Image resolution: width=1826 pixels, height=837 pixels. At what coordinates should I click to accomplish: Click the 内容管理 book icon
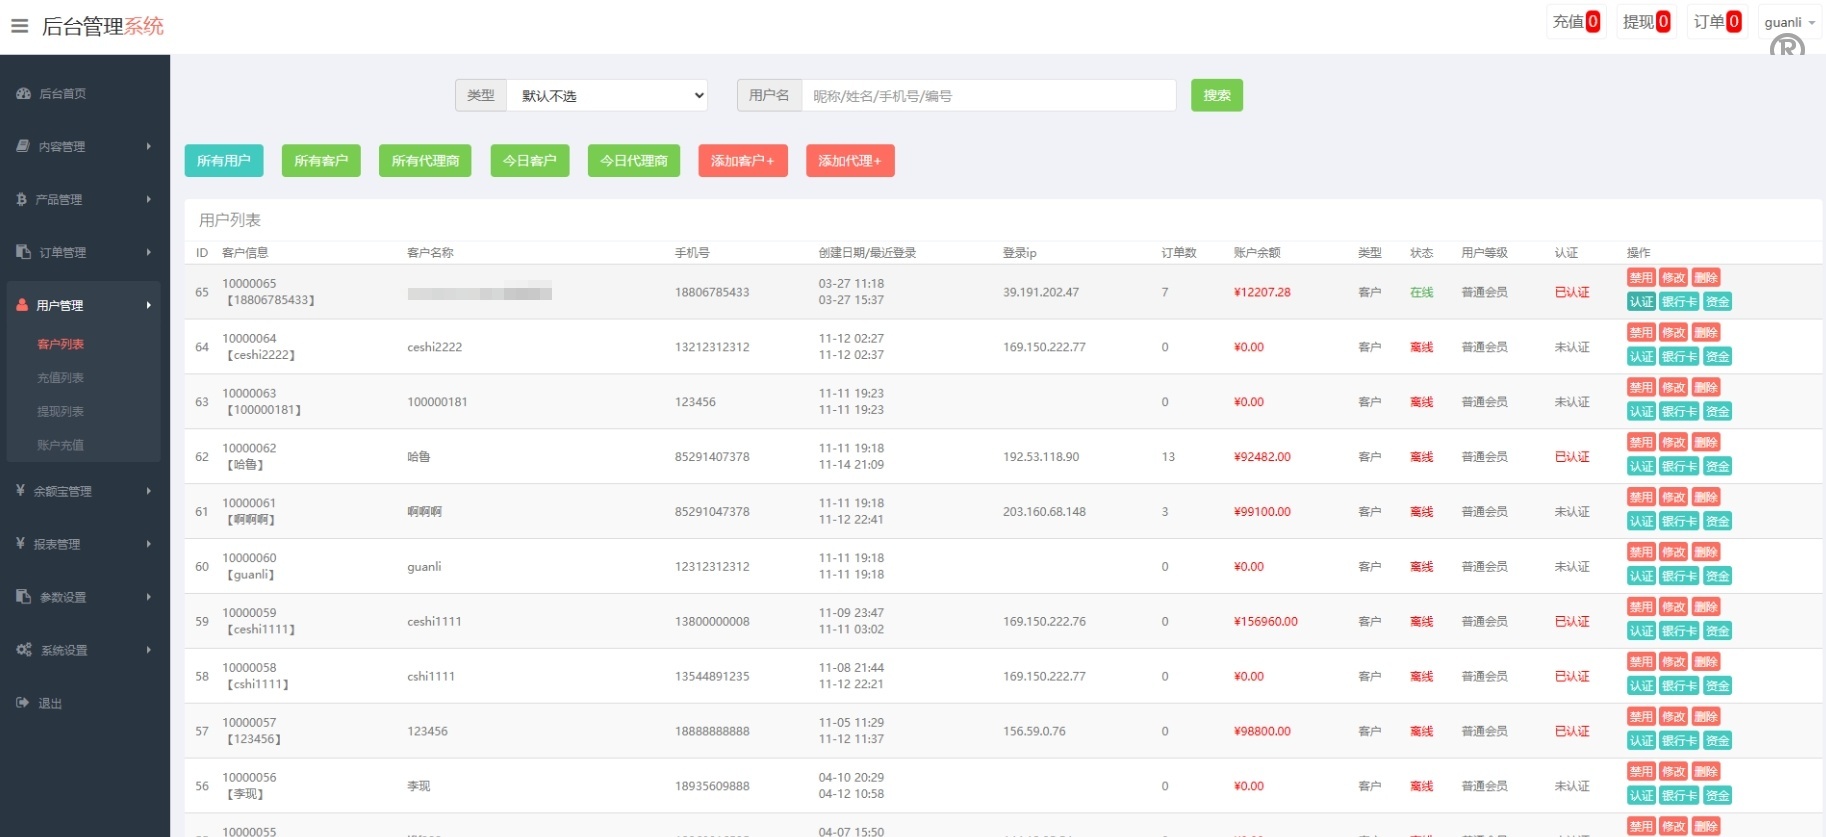(x=23, y=146)
